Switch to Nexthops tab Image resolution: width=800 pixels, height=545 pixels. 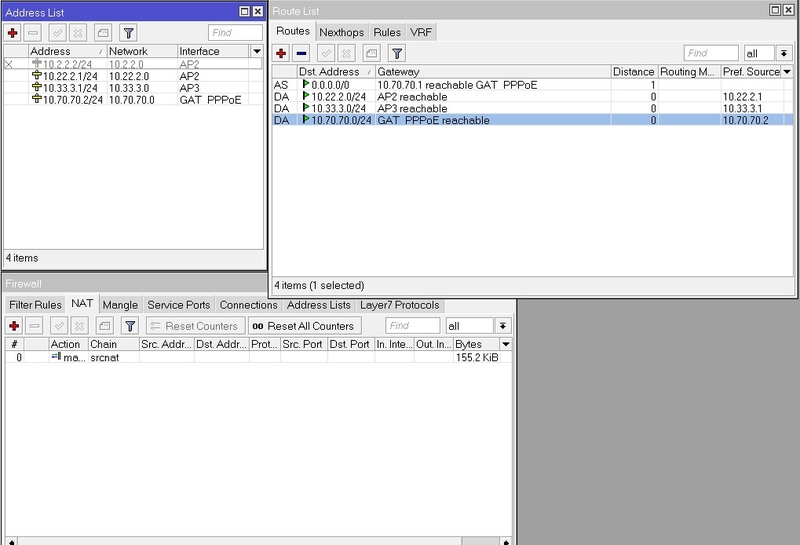tap(341, 32)
